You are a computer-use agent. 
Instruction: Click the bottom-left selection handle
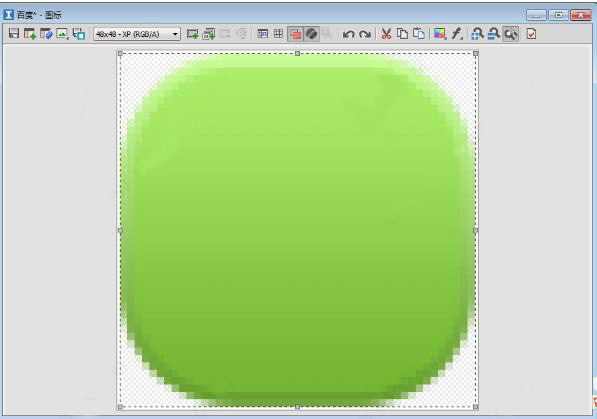point(120,407)
